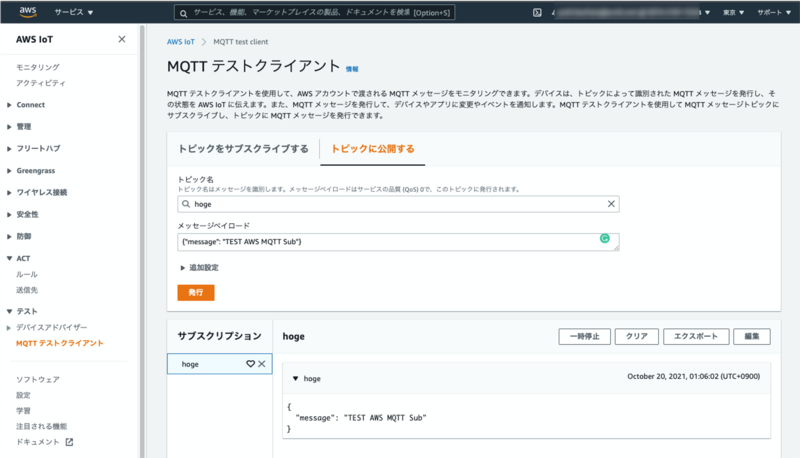The image size is (800, 458).
Task: Click the green Grammarly icon in payload
Action: tap(605, 238)
